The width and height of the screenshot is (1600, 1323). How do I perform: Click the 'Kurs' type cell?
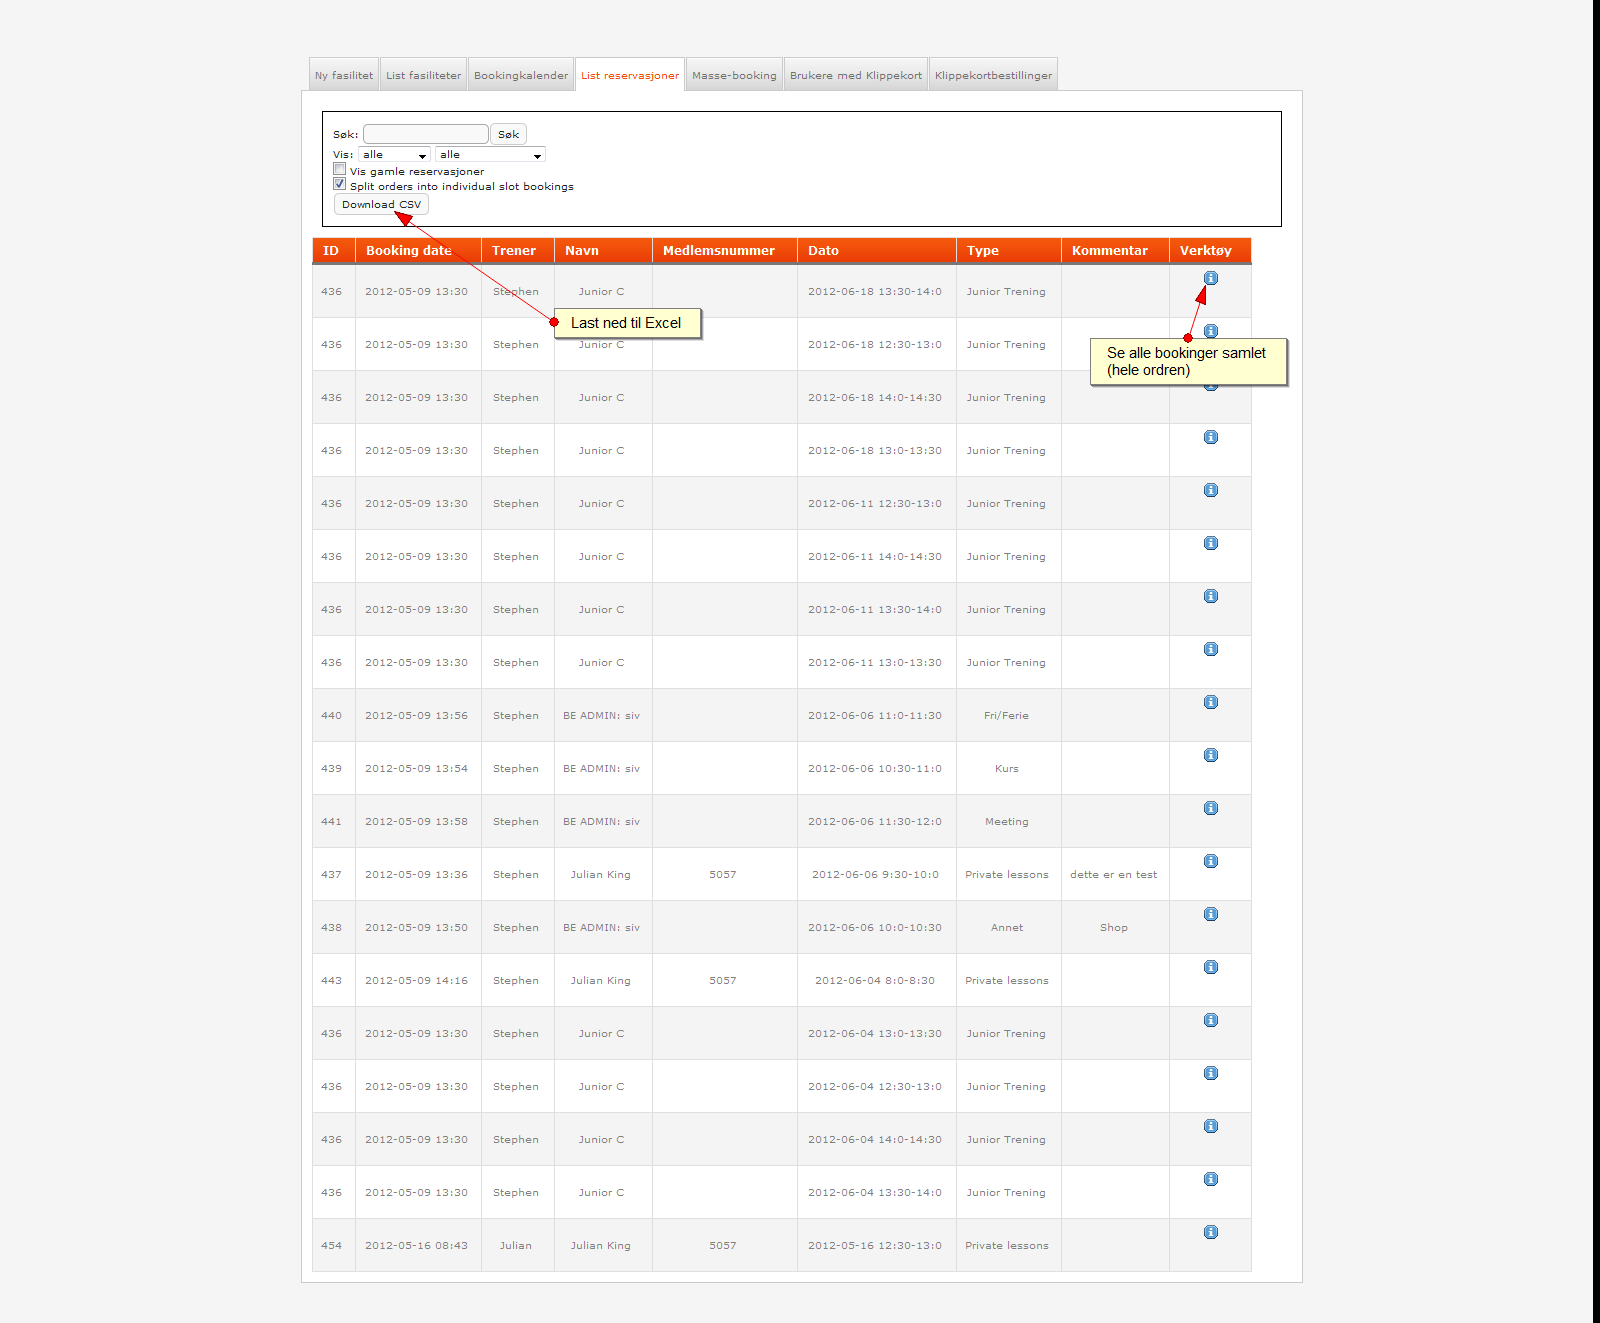click(x=1007, y=769)
